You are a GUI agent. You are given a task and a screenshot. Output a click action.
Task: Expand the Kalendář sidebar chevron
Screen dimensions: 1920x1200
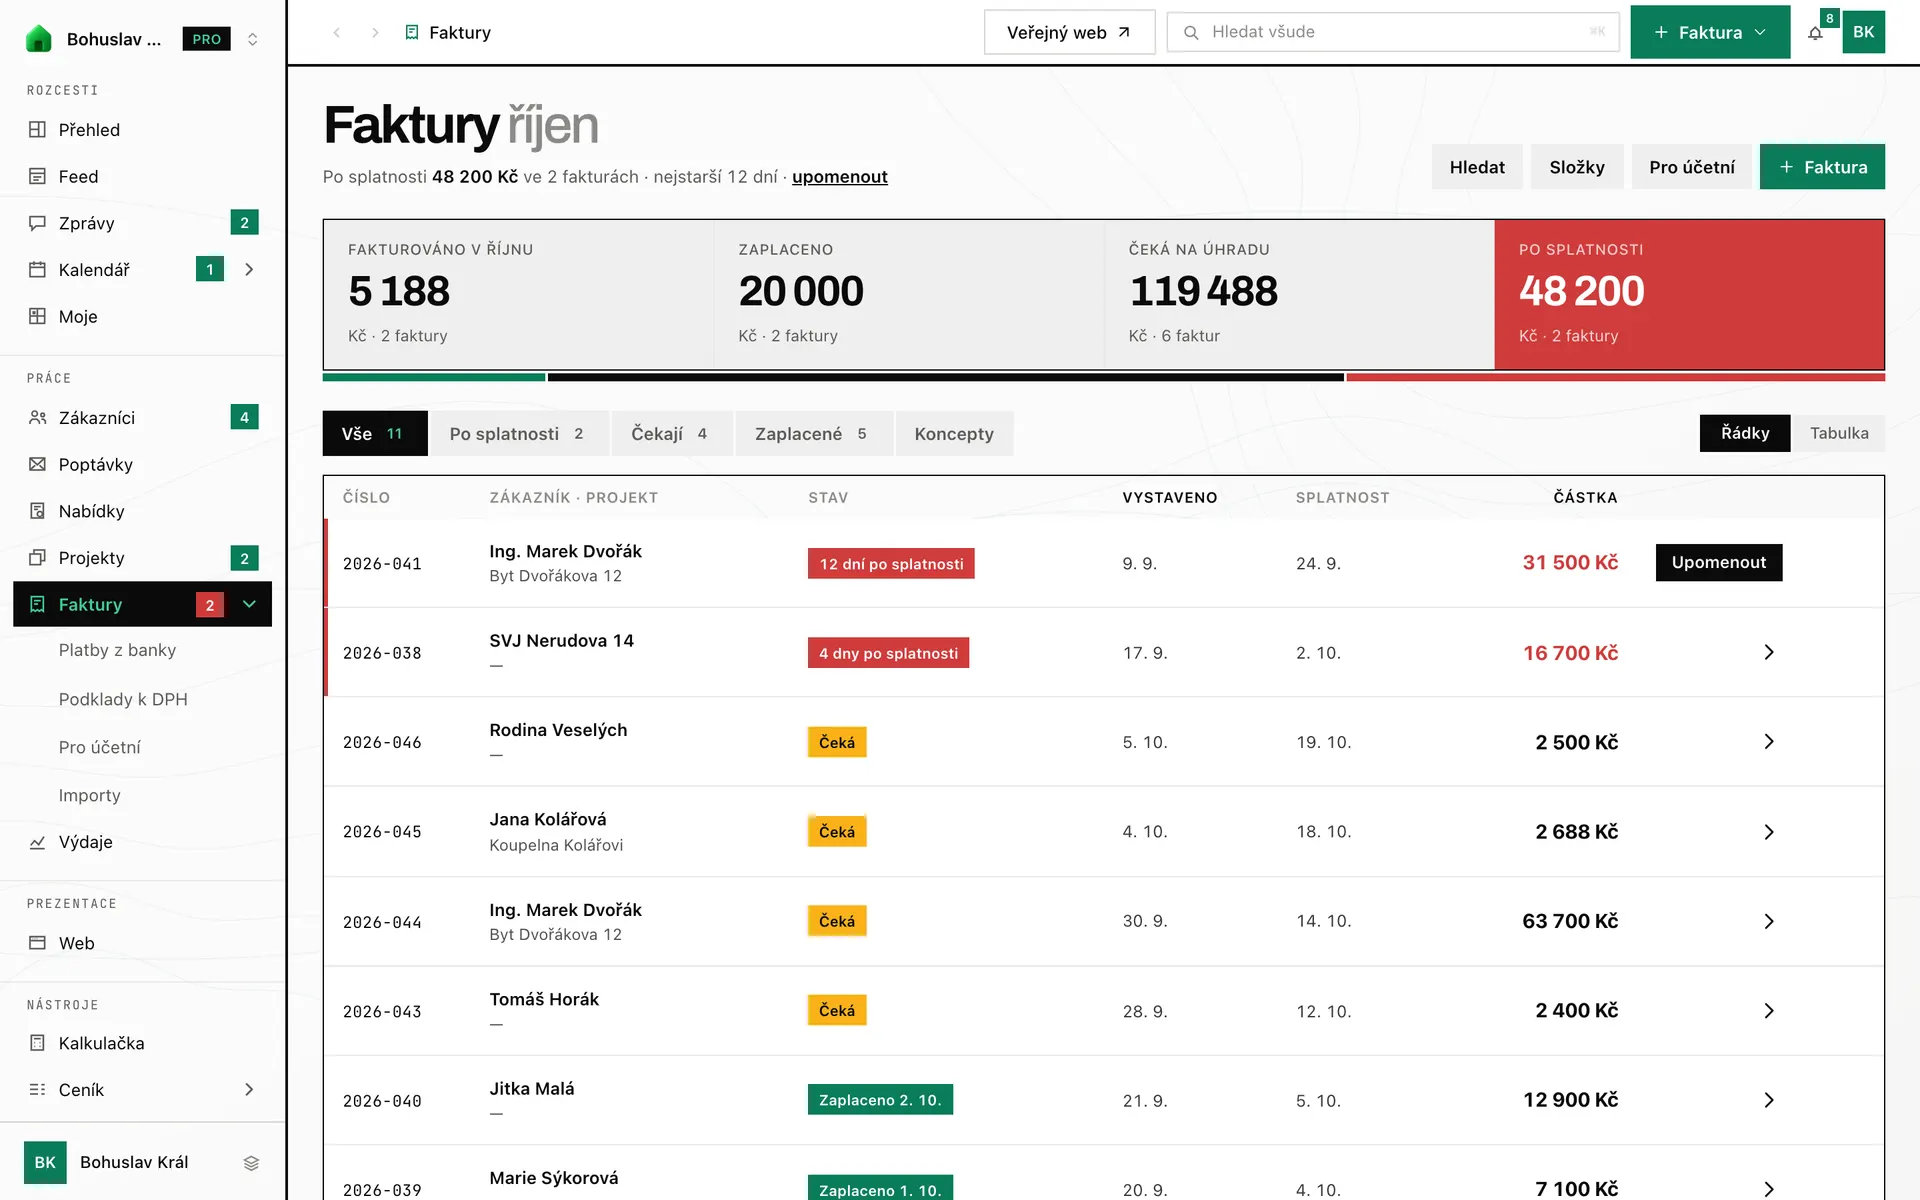(250, 269)
